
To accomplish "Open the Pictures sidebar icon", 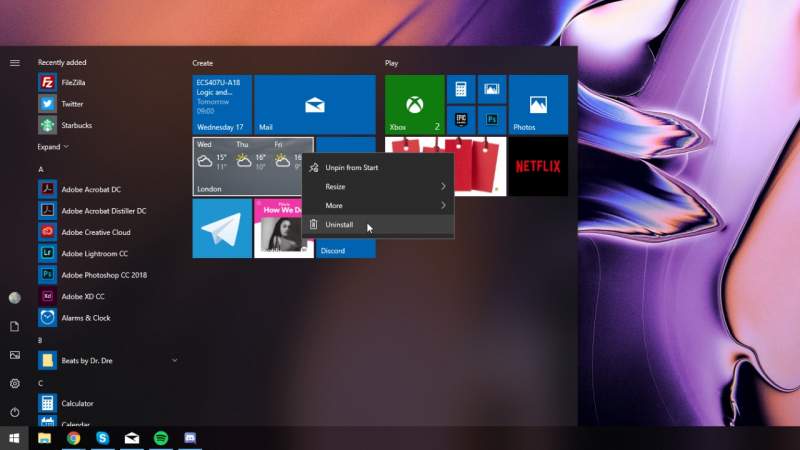I will coord(15,355).
